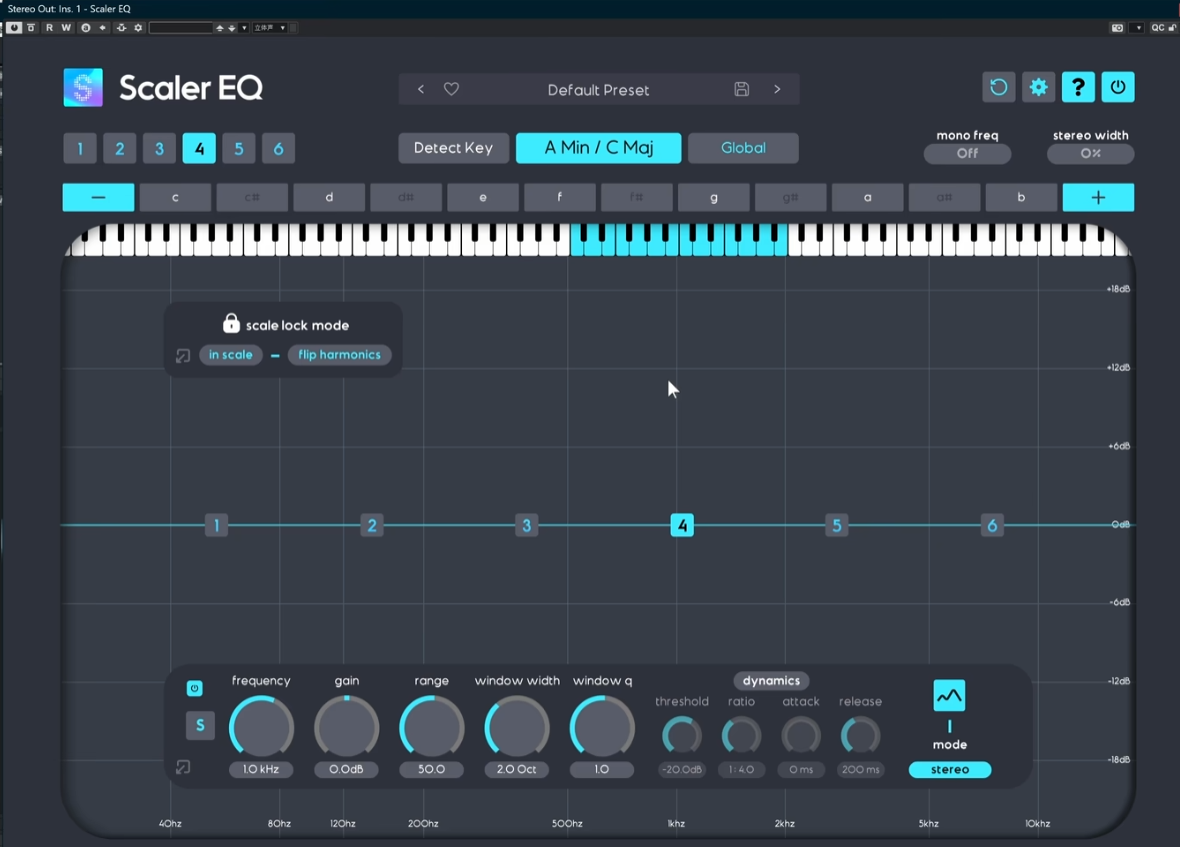Image resolution: width=1180 pixels, height=847 pixels.
Task: Open Default Preset name menu
Action: coord(598,90)
